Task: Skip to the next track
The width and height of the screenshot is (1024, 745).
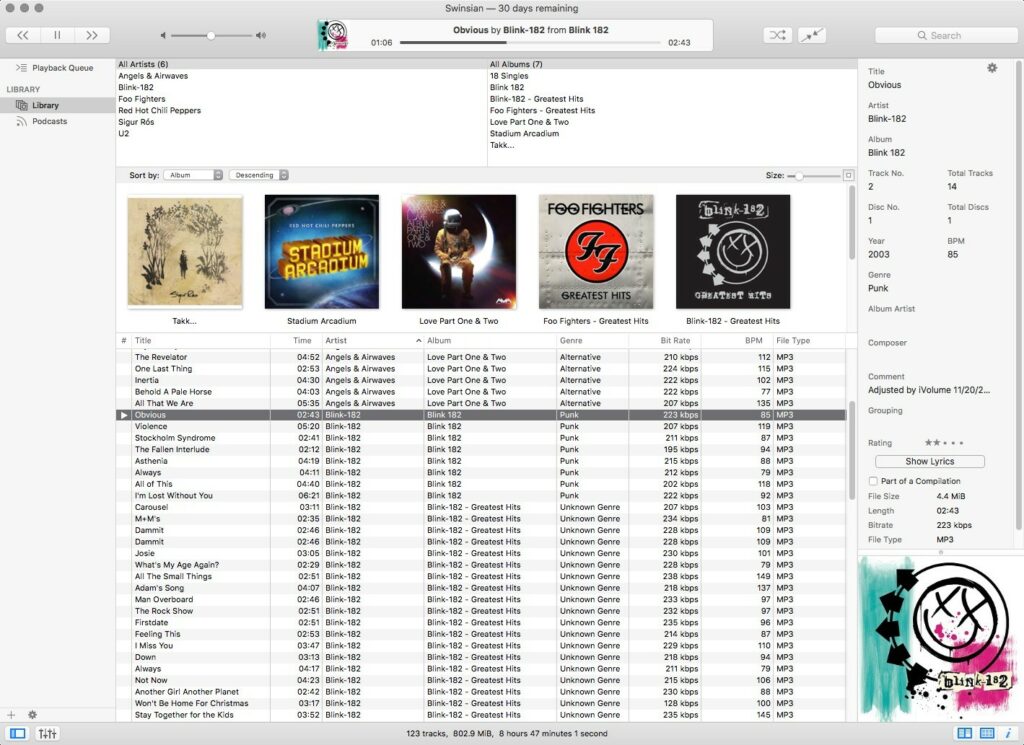Action: pos(92,35)
